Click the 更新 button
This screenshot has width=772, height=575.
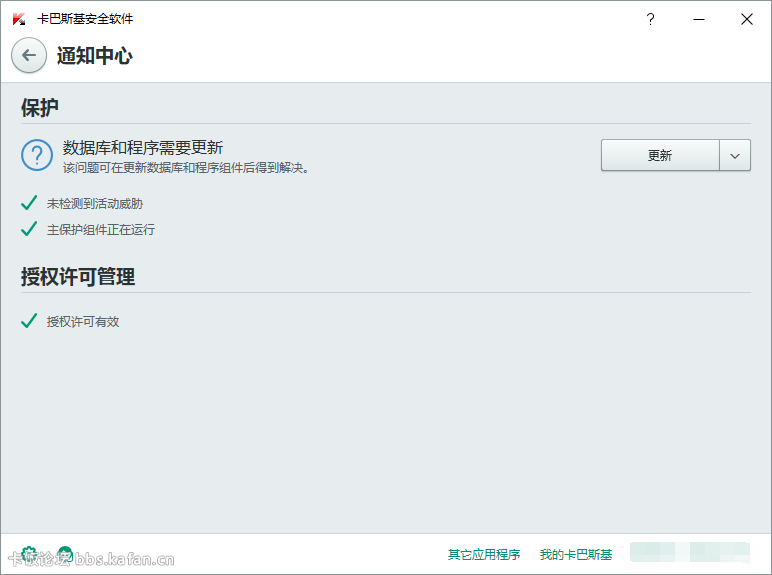(660, 155)
